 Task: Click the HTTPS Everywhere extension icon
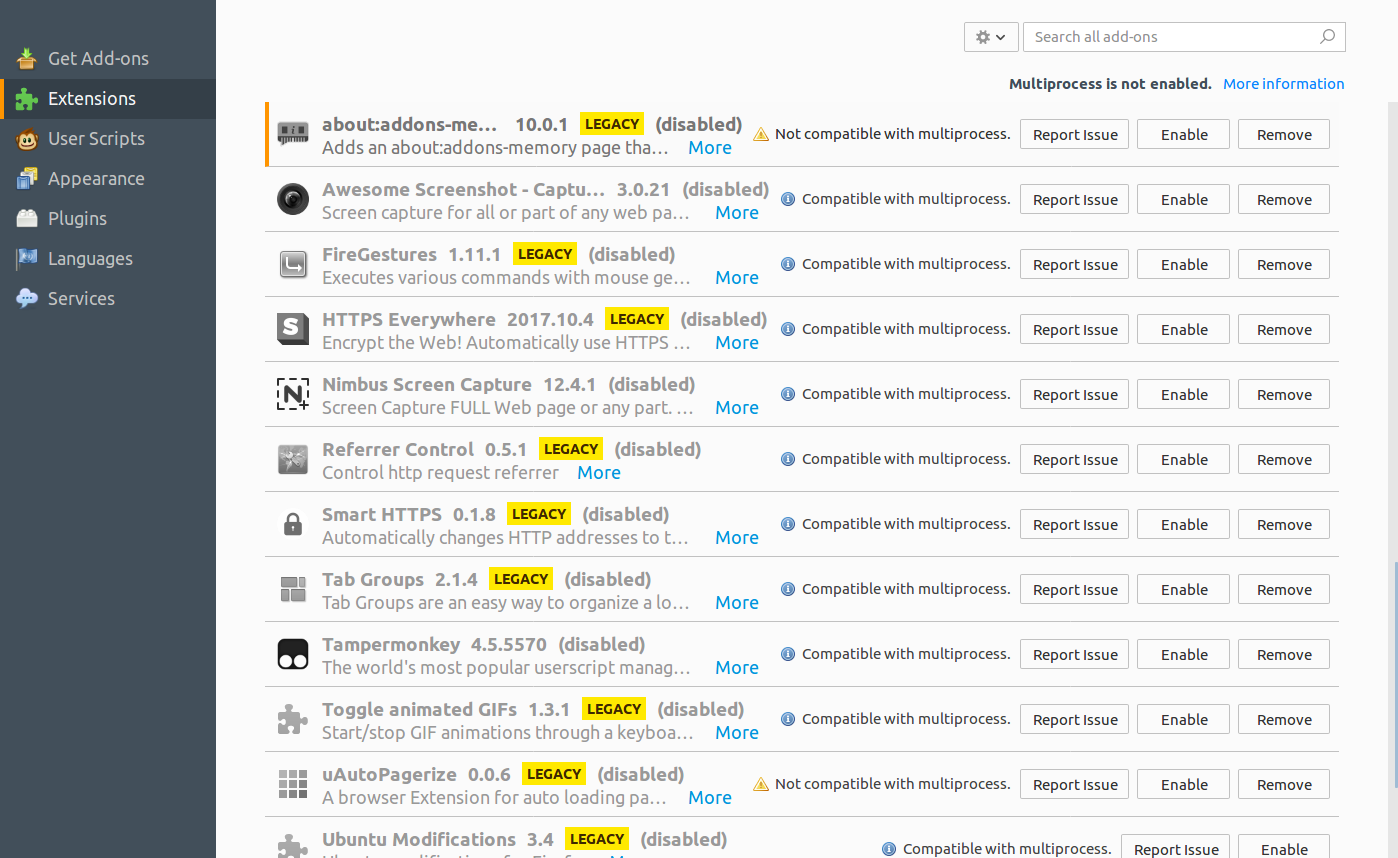point(293,329)
